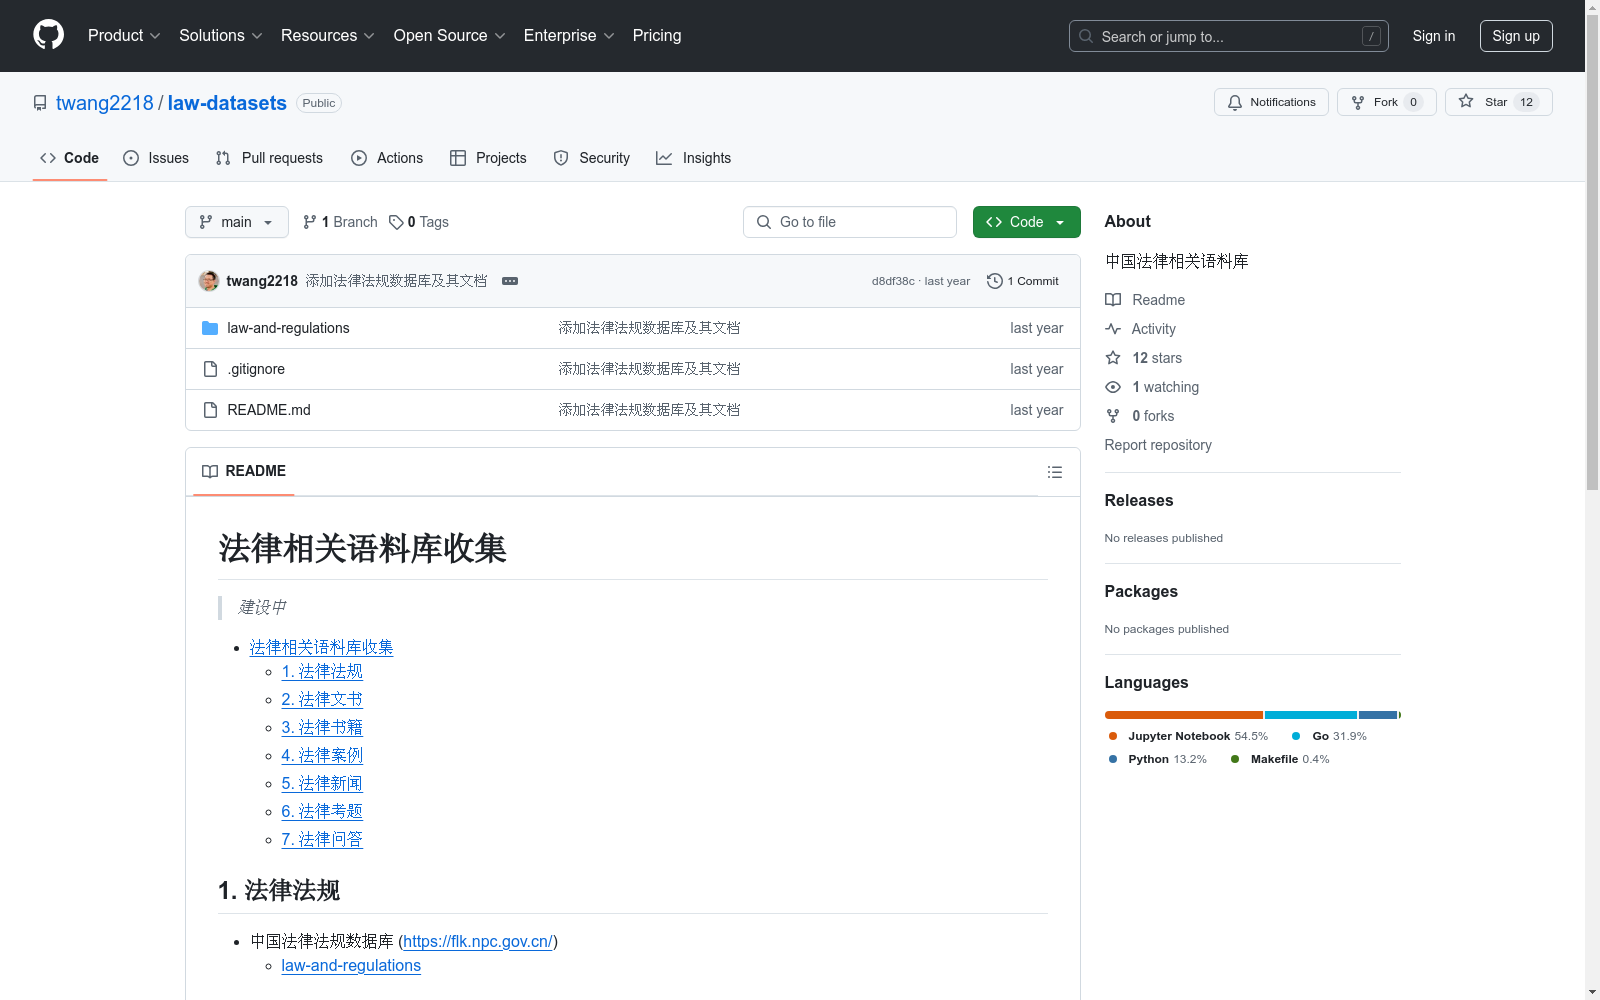The width and height of the screenshot is (1600, 1000).
Task: Jump to 7. 法律问答 section
Action: (x=322, y=840)
